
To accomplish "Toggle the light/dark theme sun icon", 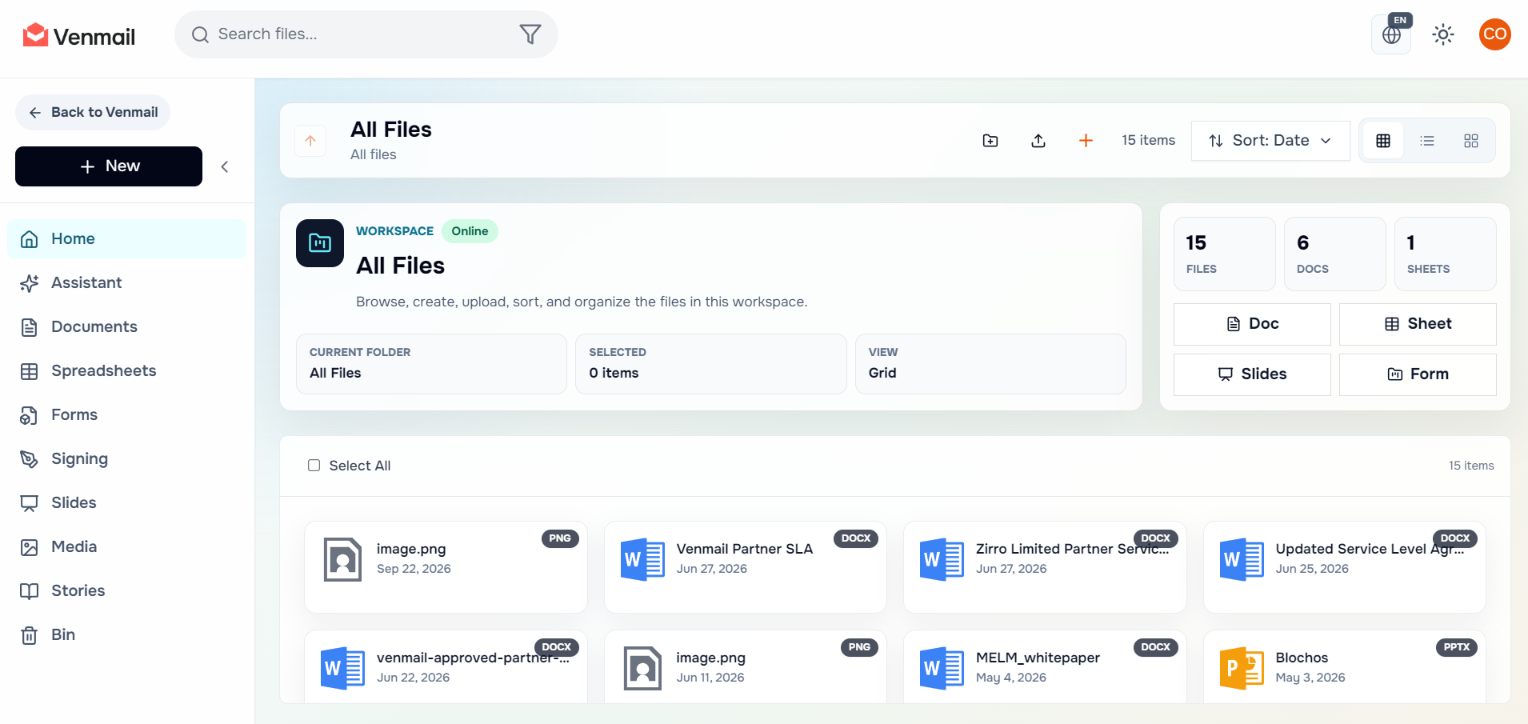I will coord(1443,35).
